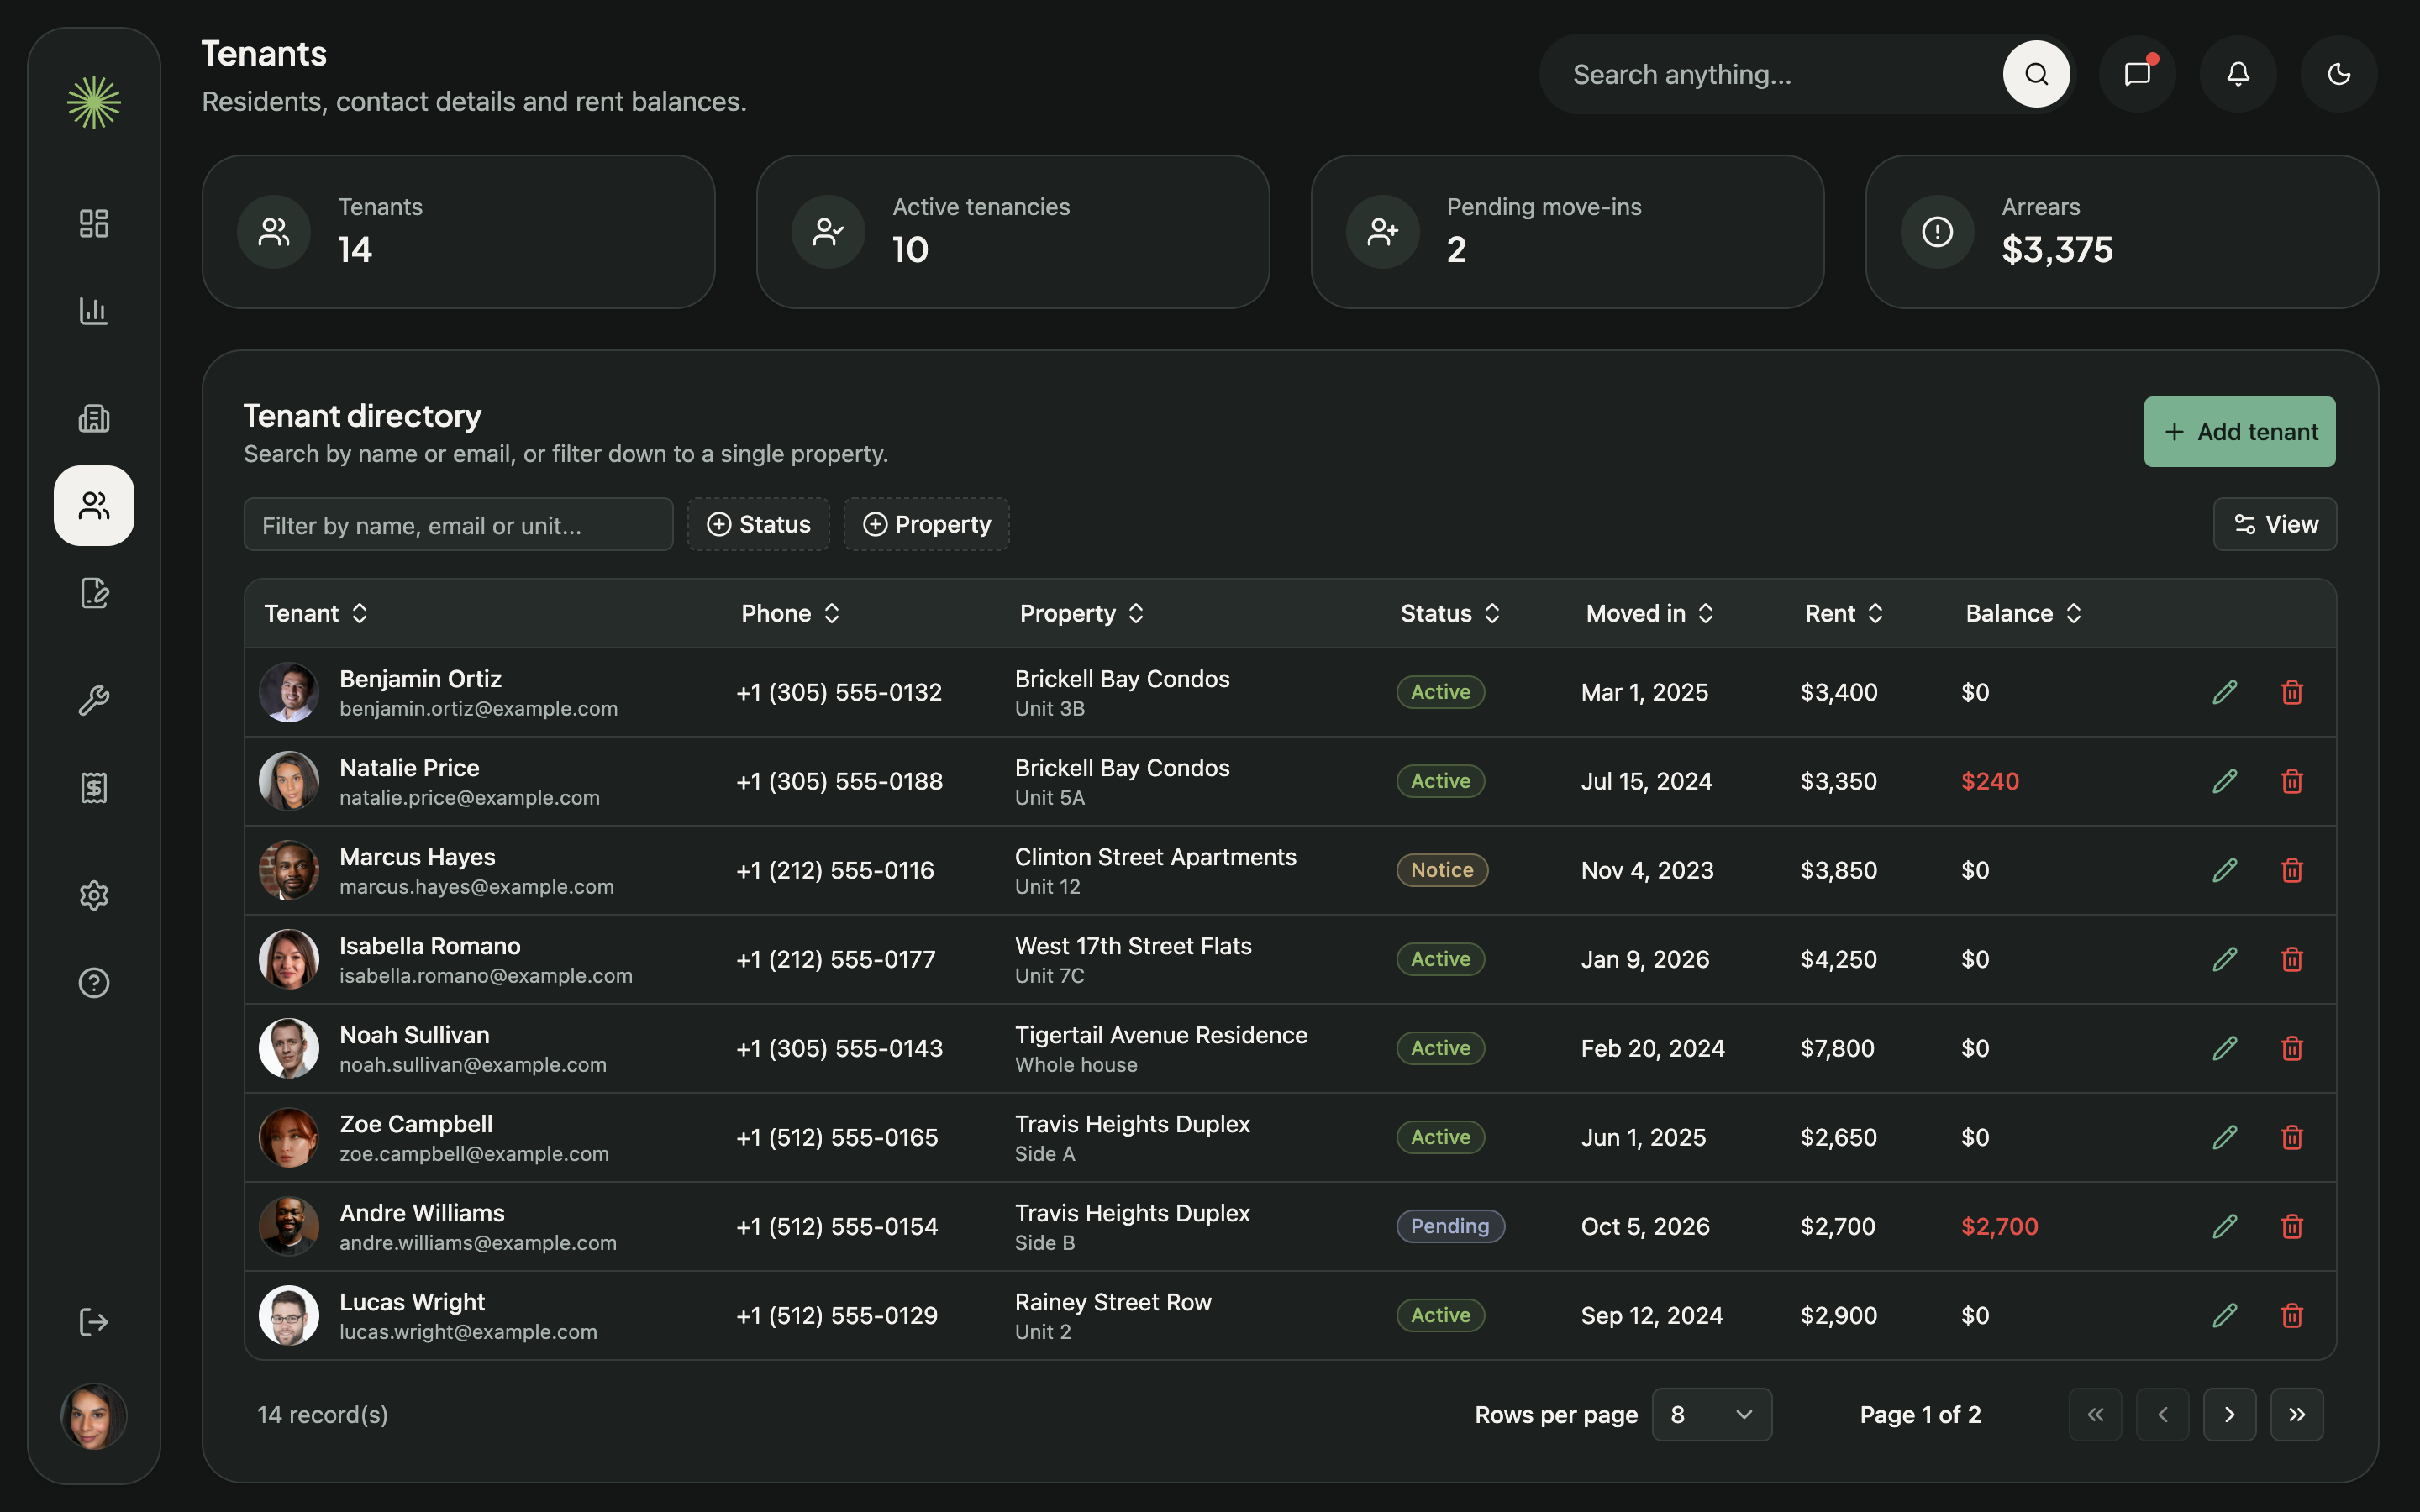The width and height of the screenshot is (2420, 1512).
Task: Open the messages chat icon
Action: click(2138, 74)
